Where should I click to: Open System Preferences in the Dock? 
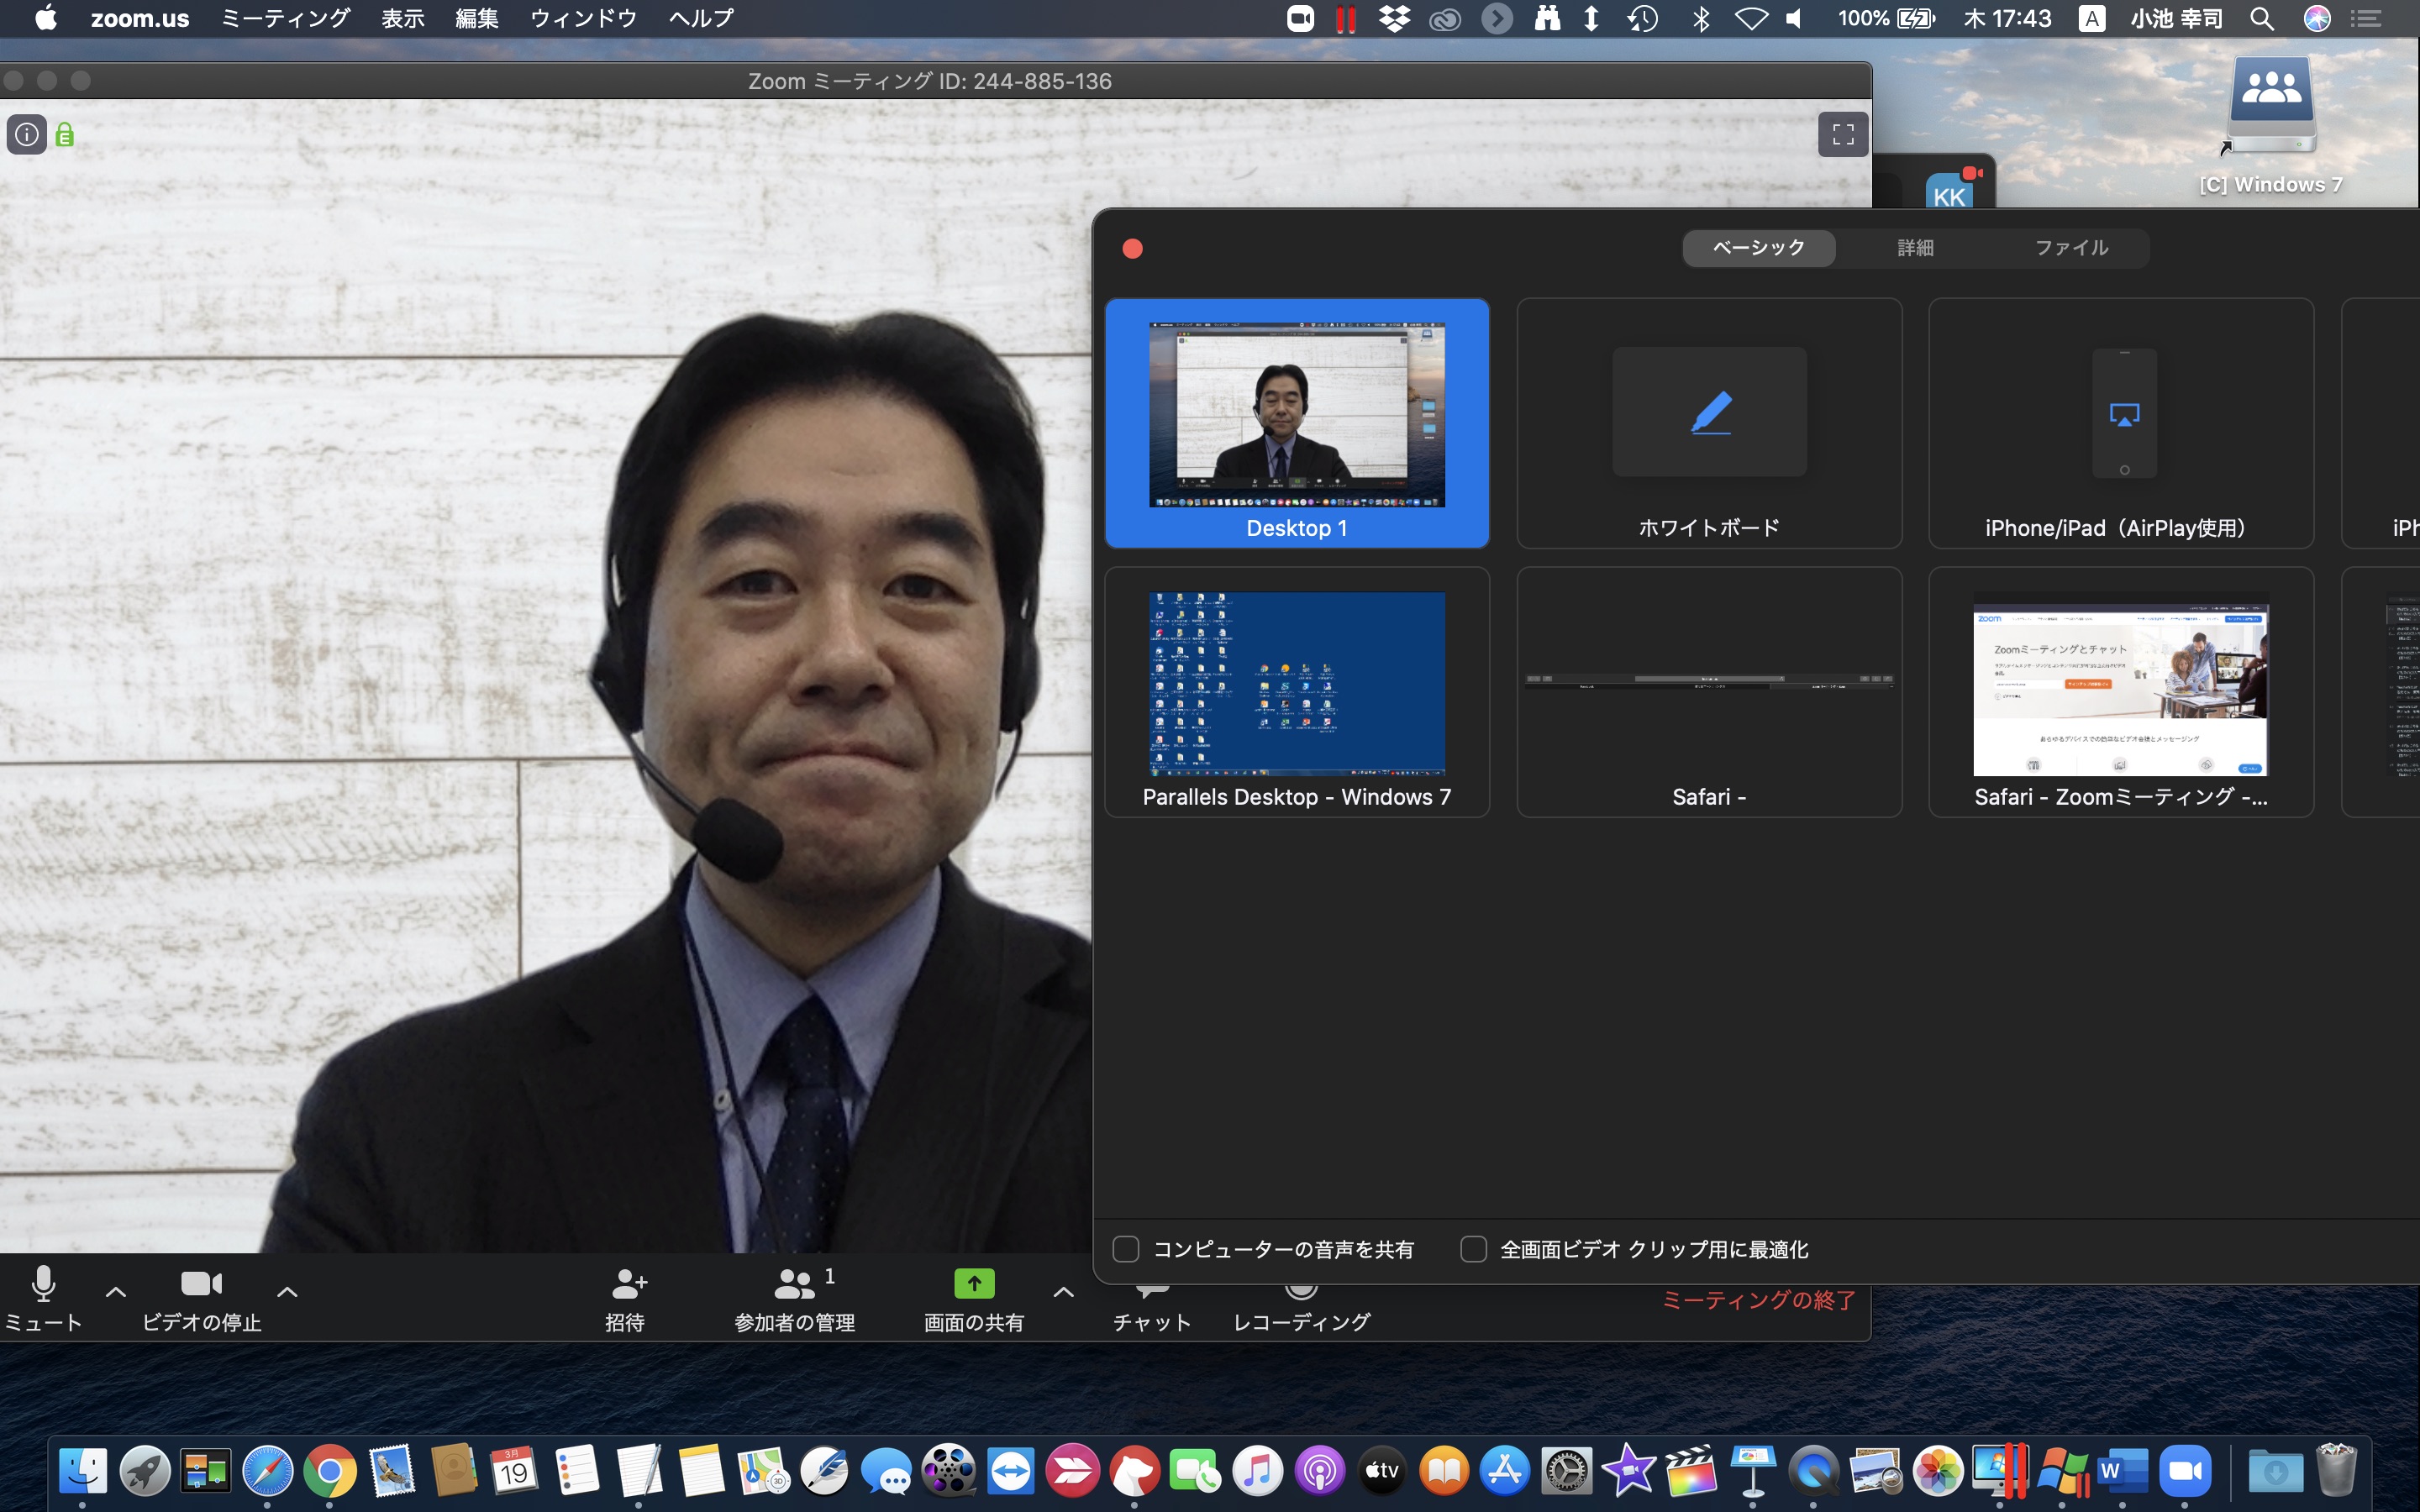[x=1567, y=1470]
